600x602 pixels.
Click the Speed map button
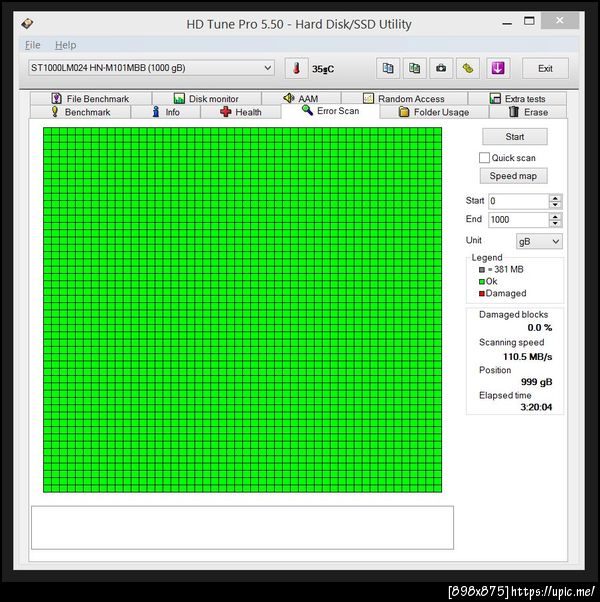pos(513,176)
